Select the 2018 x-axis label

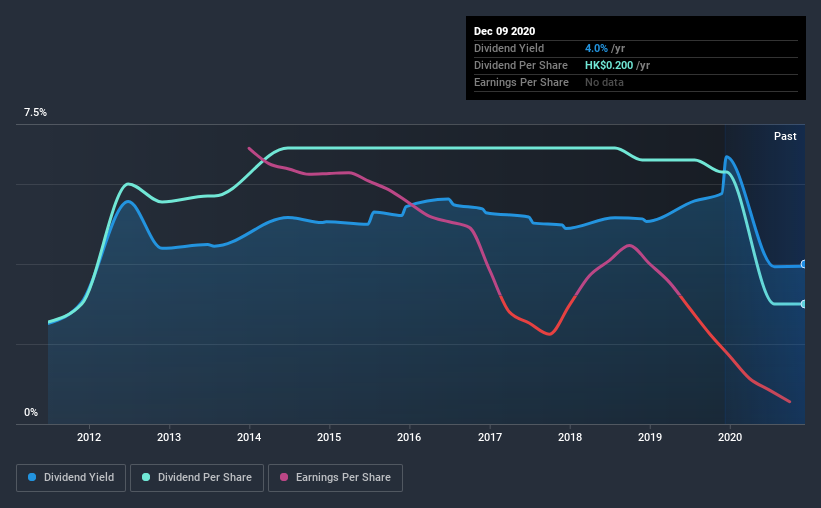[x=570, y=437]
